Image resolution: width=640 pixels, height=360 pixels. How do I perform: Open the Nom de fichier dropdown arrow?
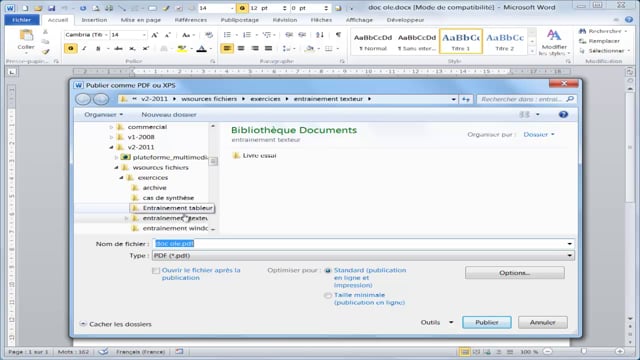coord(569,244)
